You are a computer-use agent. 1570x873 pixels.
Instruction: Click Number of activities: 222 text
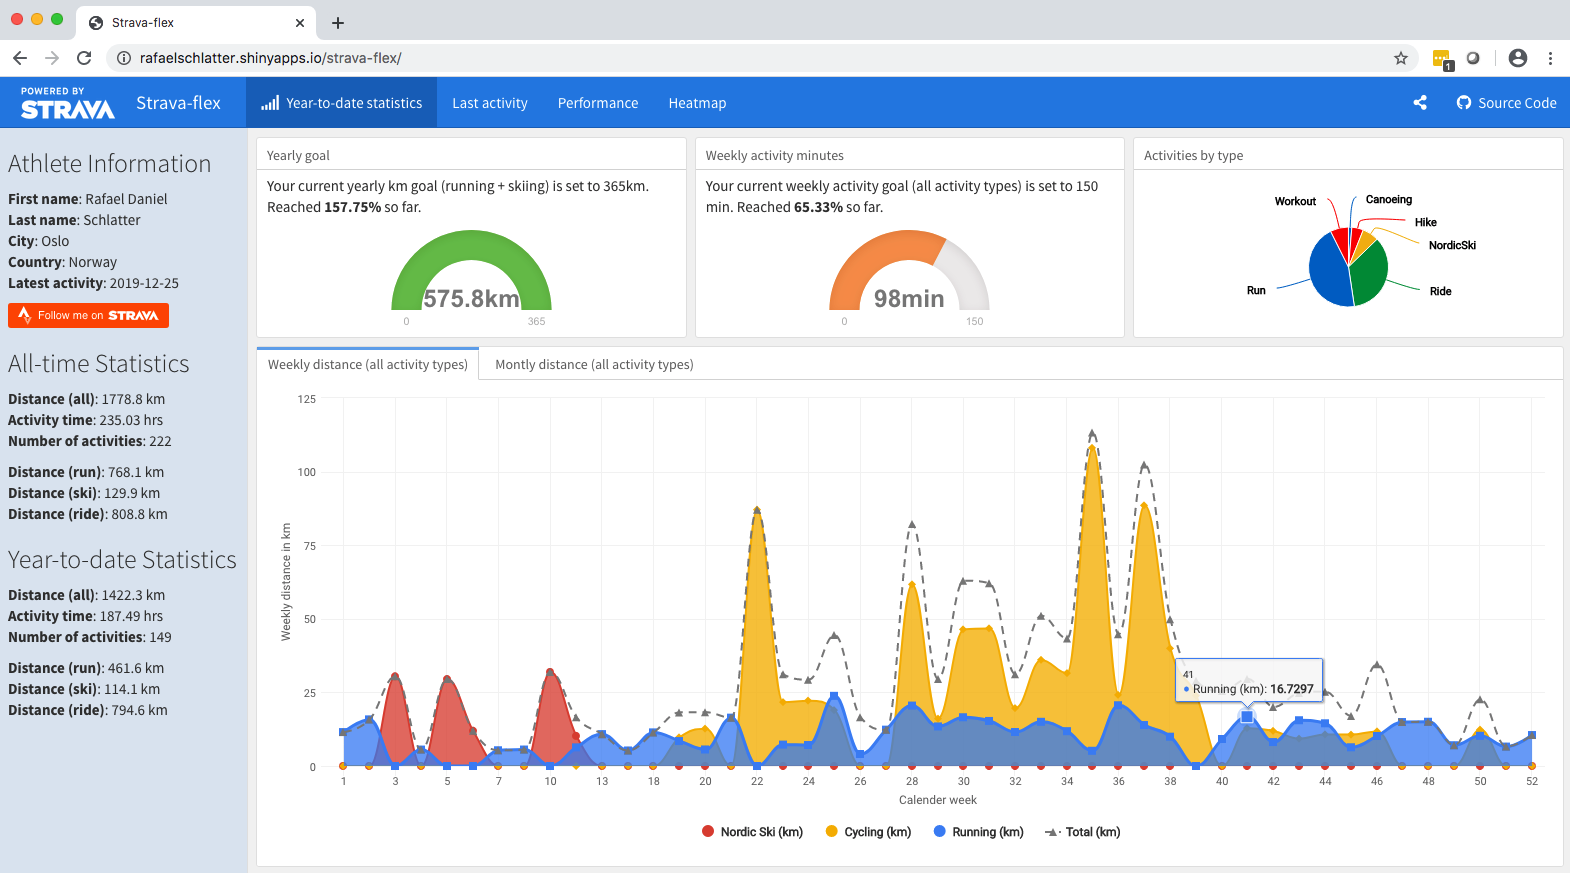(90, 441)
